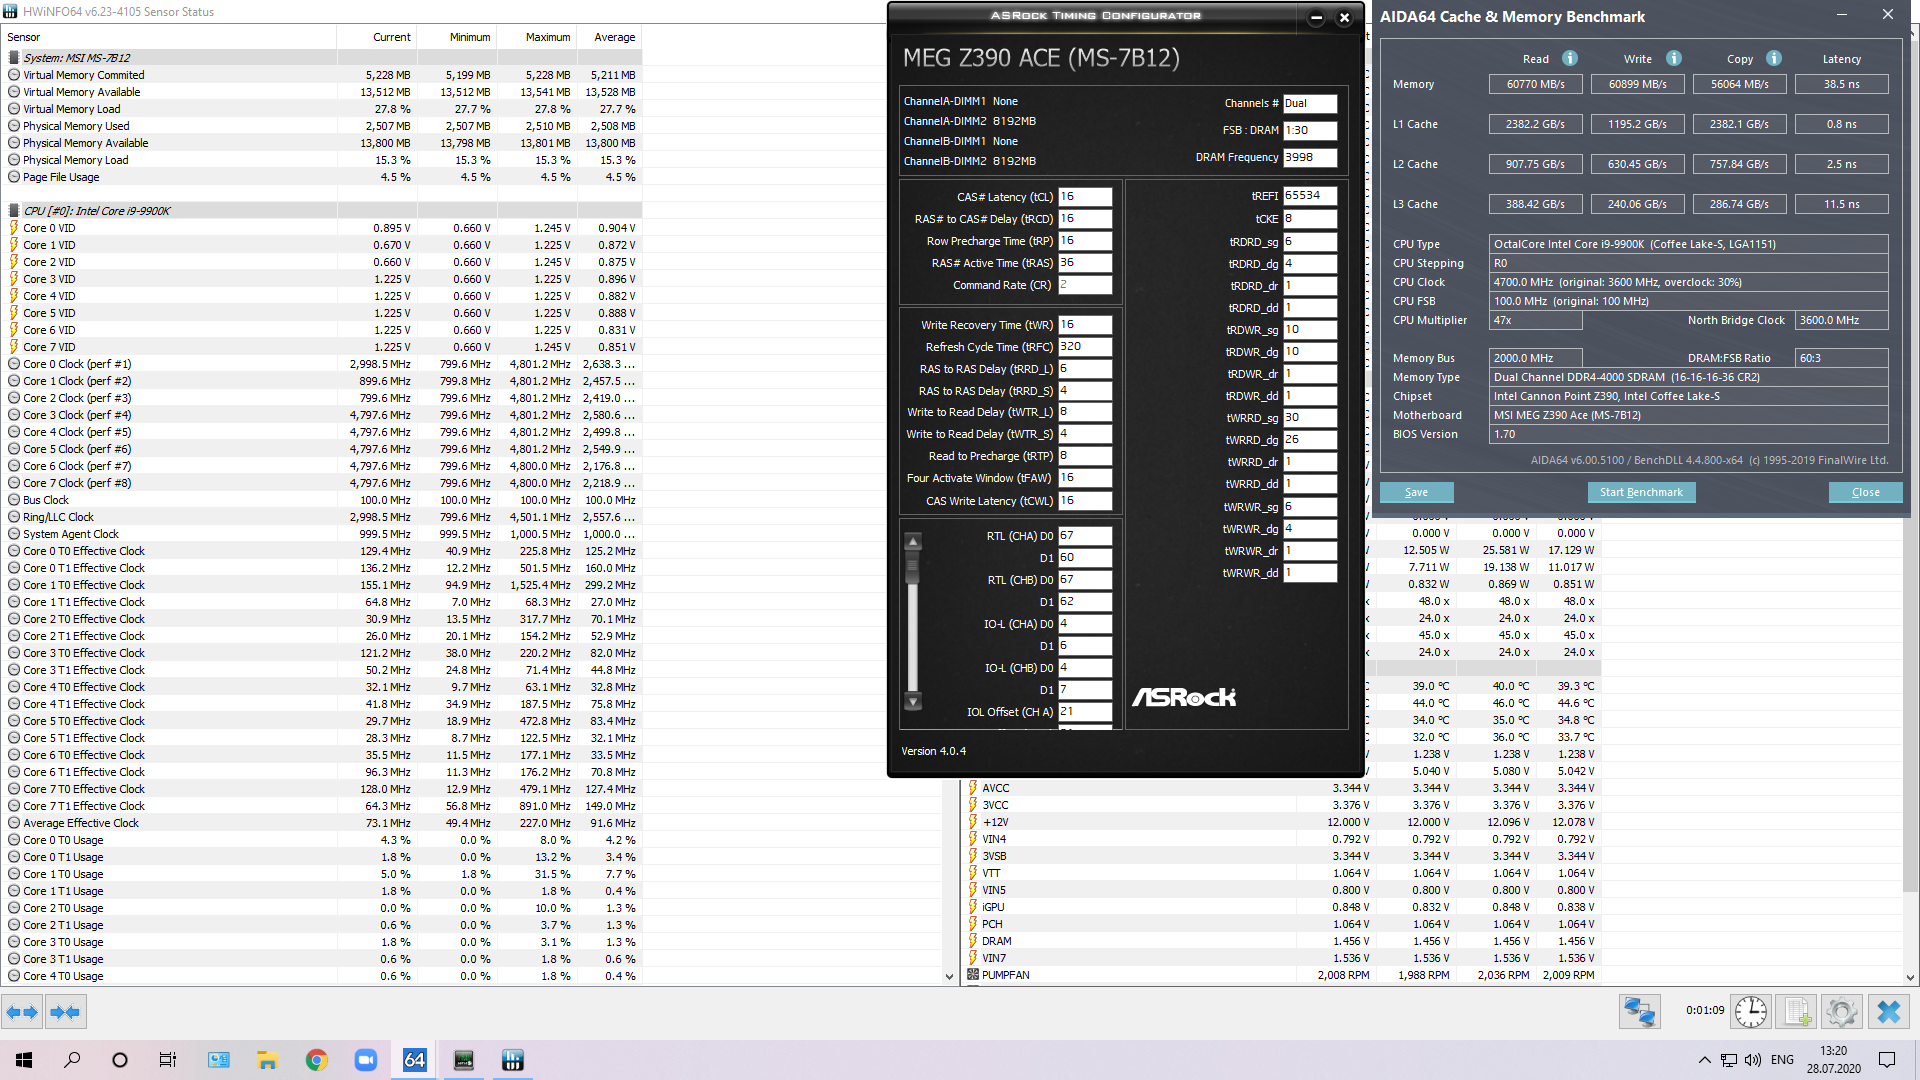The width and height of the screenshot is (1920, 1080).
Task: Click the Read info icon in AIDA64
Action: [1570, 58]
